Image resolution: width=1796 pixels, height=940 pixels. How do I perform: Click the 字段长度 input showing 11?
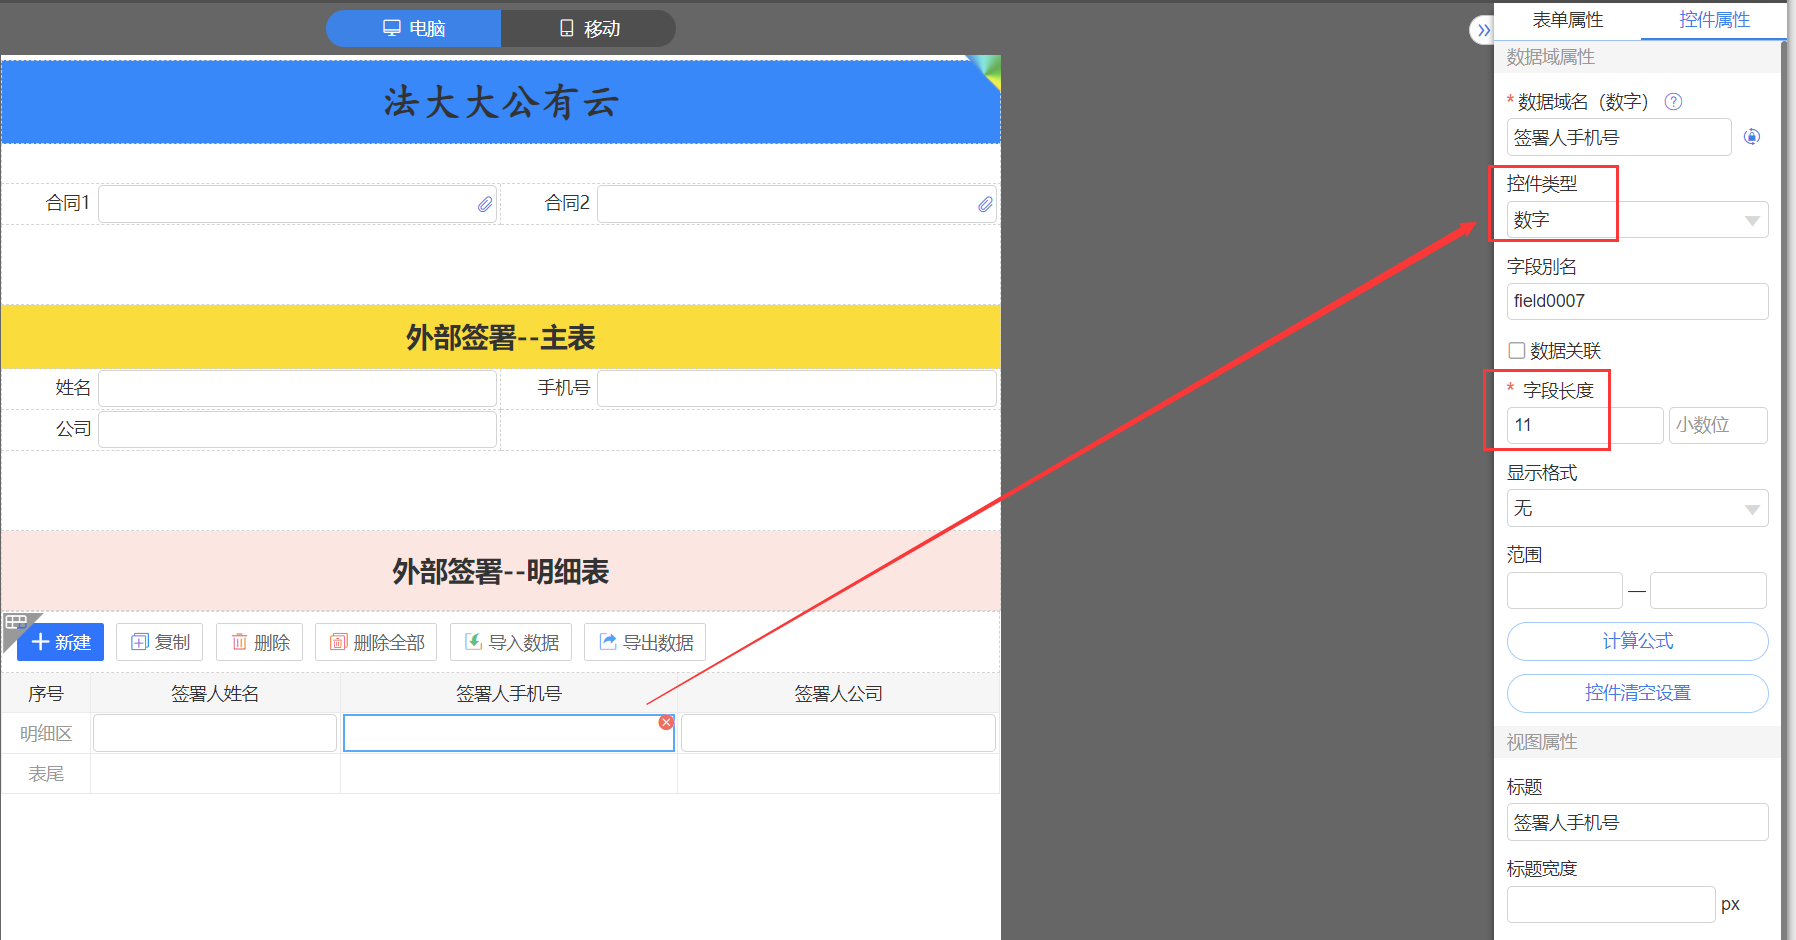[1585, 425]
